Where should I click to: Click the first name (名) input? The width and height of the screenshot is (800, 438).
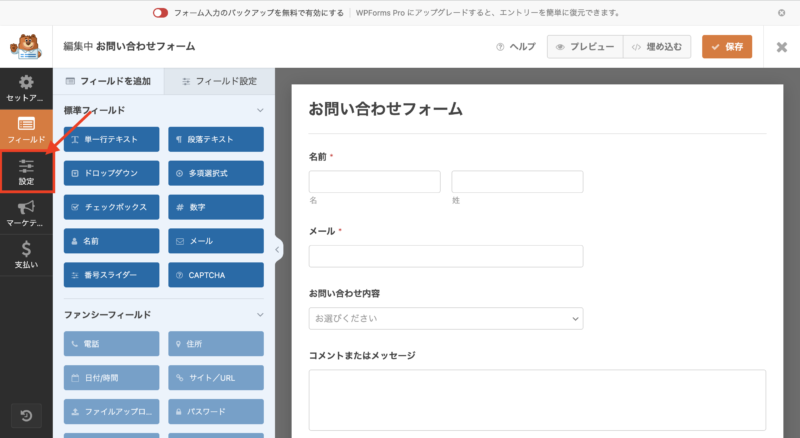tap(374, 182)
